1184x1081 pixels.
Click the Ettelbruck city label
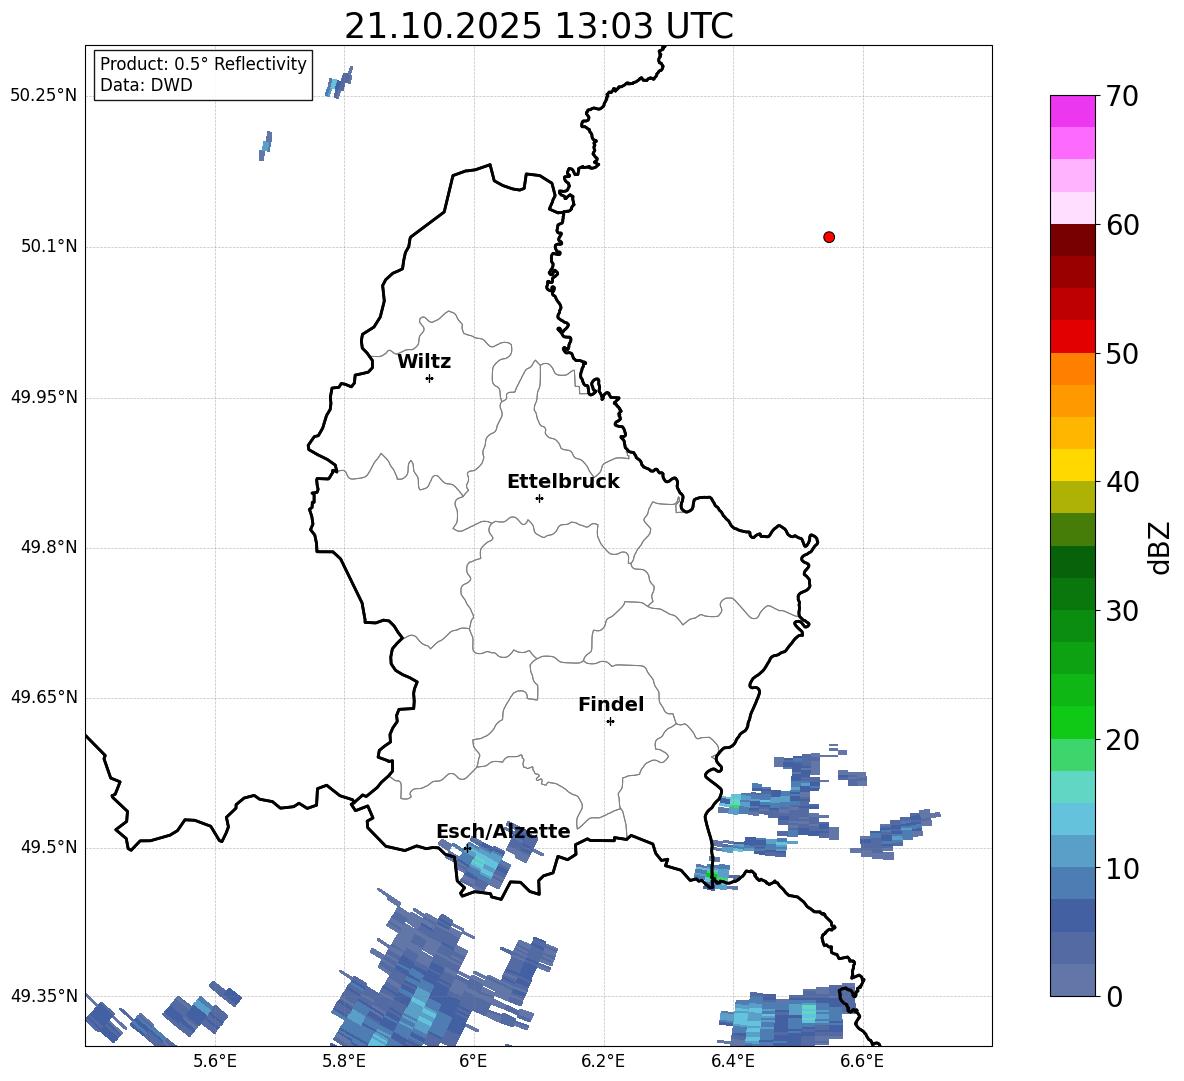coord(563,482)
